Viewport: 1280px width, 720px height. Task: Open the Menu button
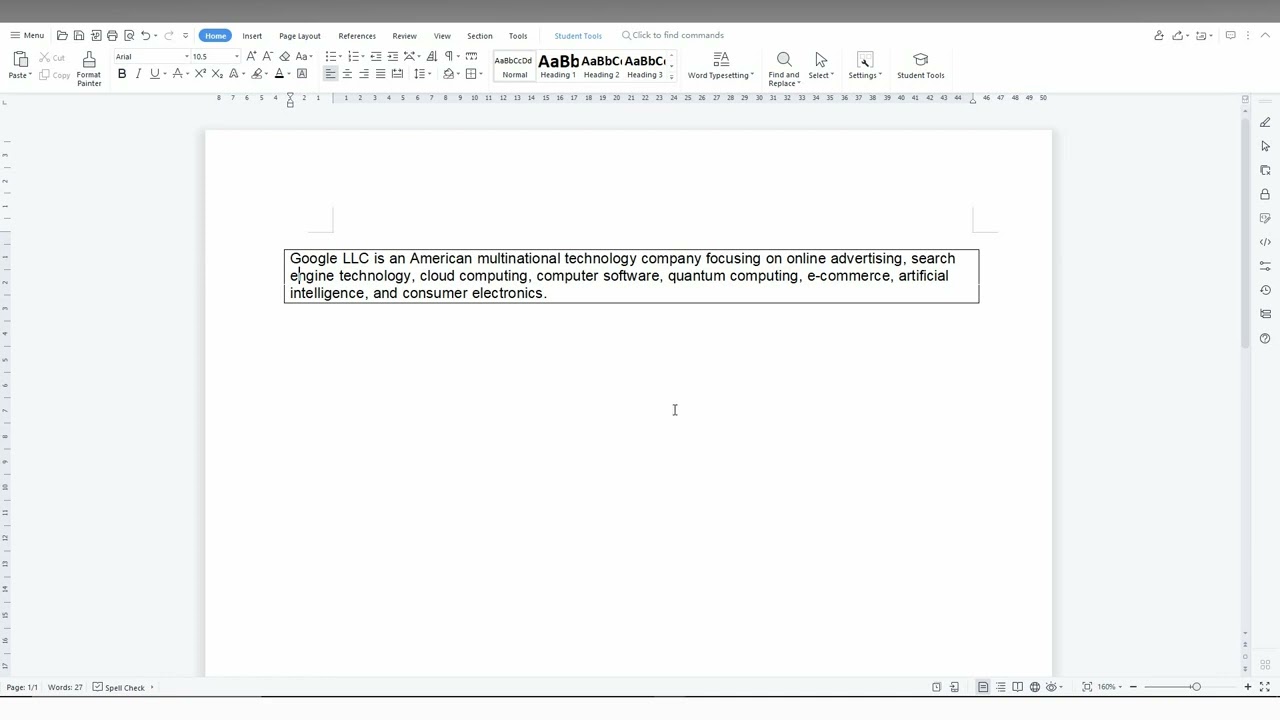(x=27, y=35)
